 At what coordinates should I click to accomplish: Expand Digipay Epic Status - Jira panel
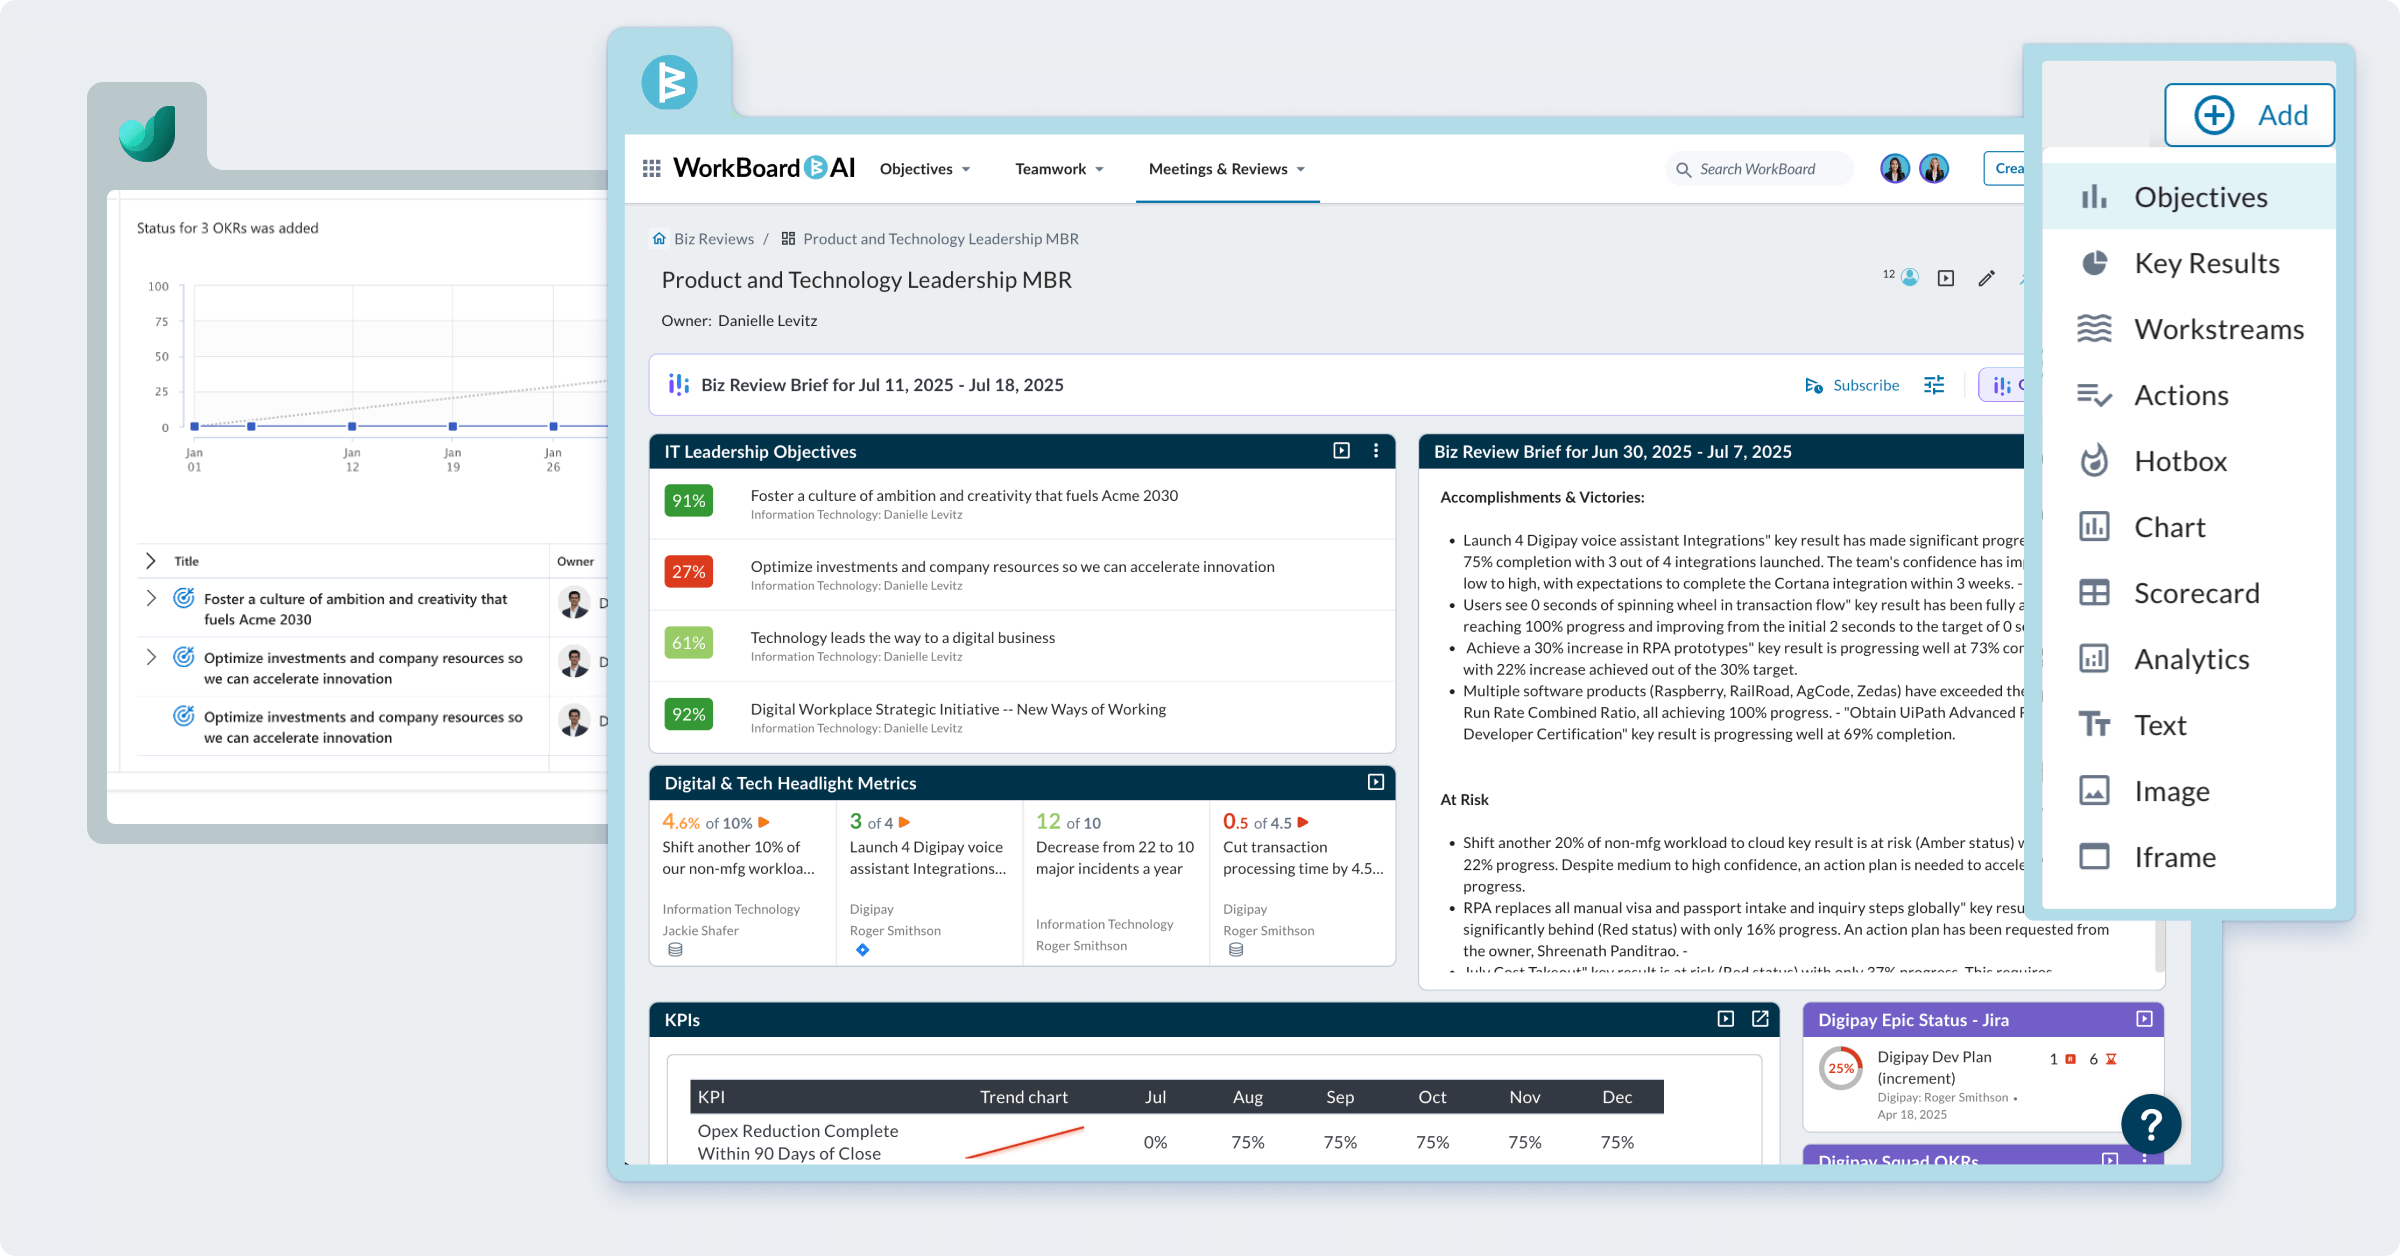2144,1019
